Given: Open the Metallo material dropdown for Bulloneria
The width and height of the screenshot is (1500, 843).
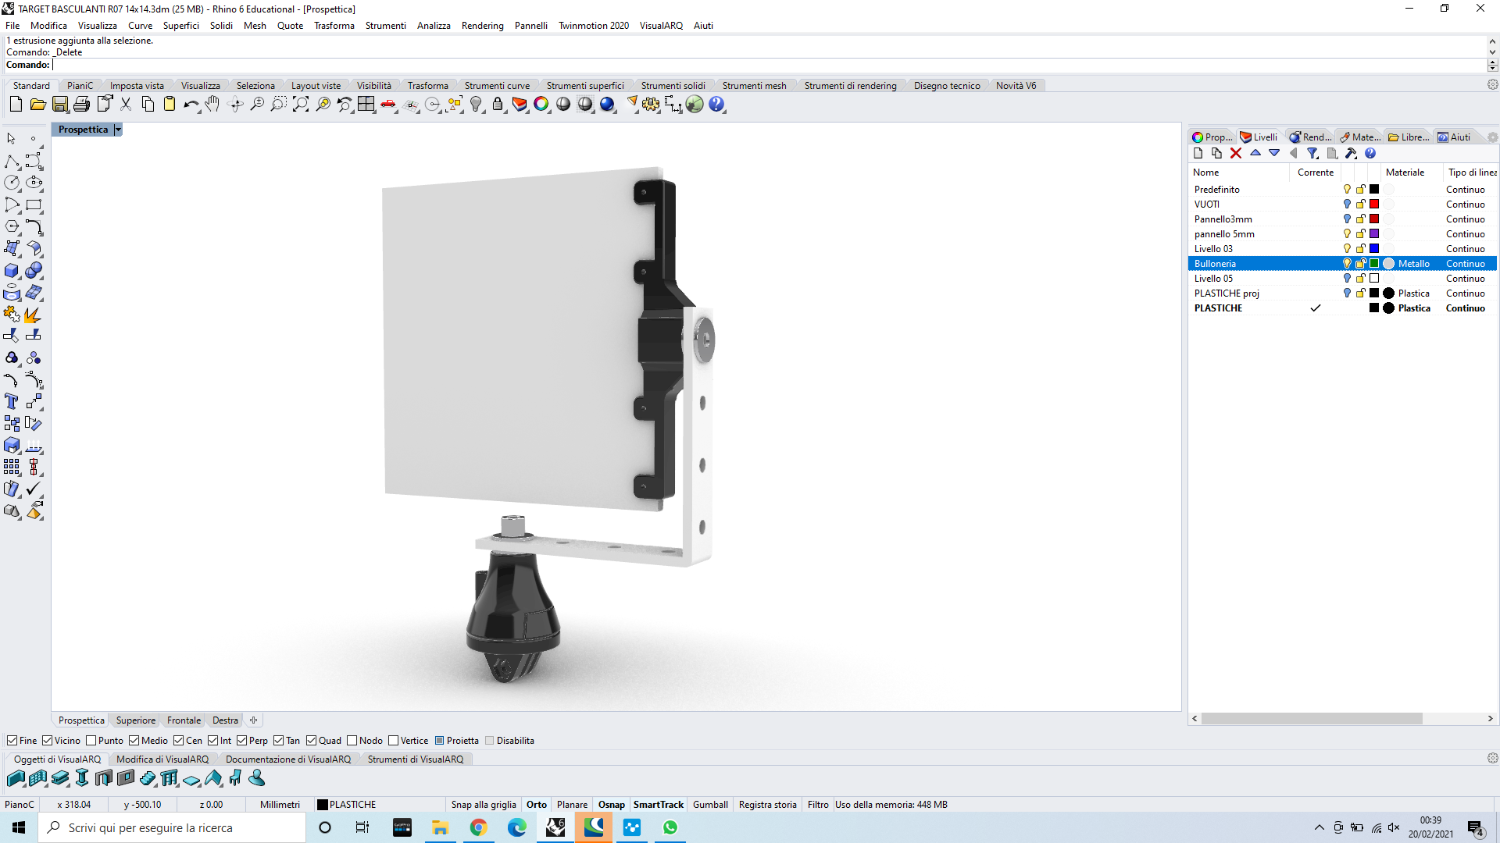Looking at the screenshot, I should coord(1413,264).
